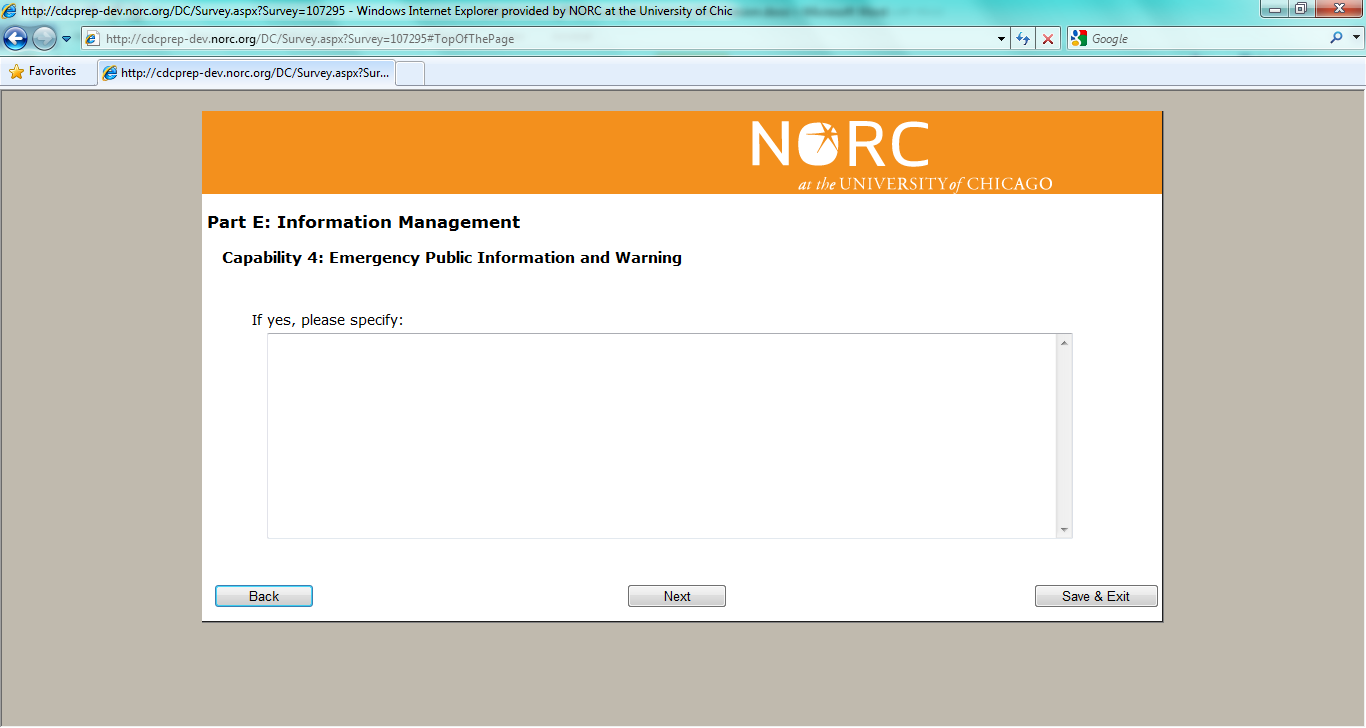1366x728 pixels.
Task: Click the search magnifier icon
Action: (1337, 39)
